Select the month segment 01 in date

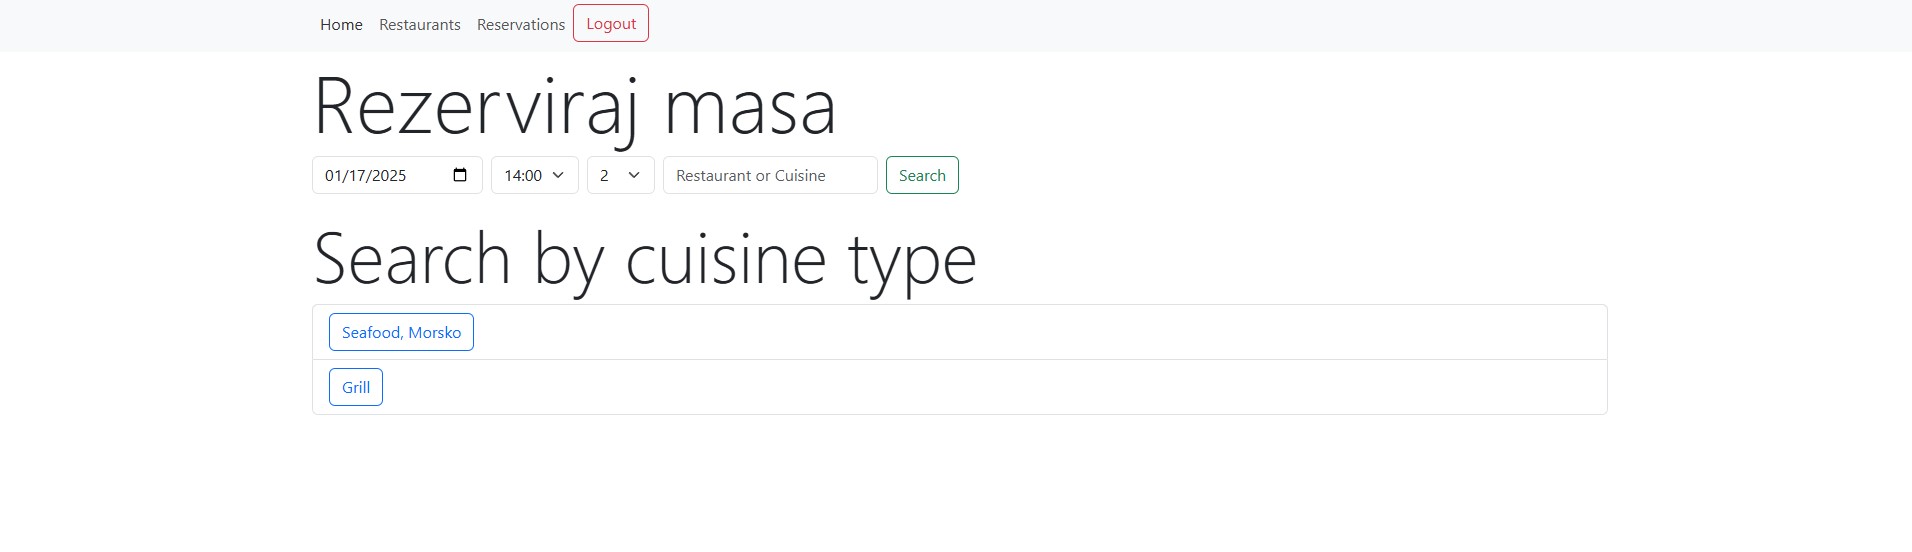point(333,175)
